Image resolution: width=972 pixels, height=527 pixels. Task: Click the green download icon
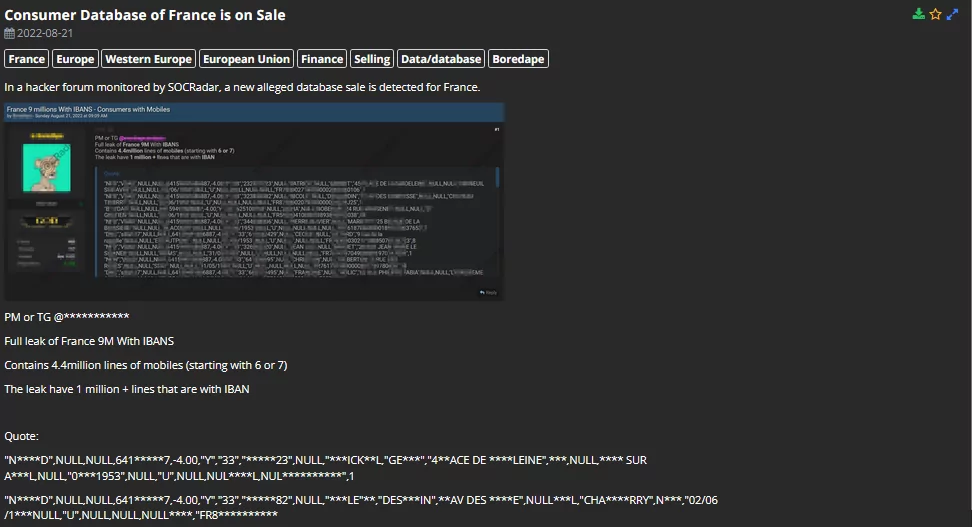pyautogui.click(x=919, y=14)
